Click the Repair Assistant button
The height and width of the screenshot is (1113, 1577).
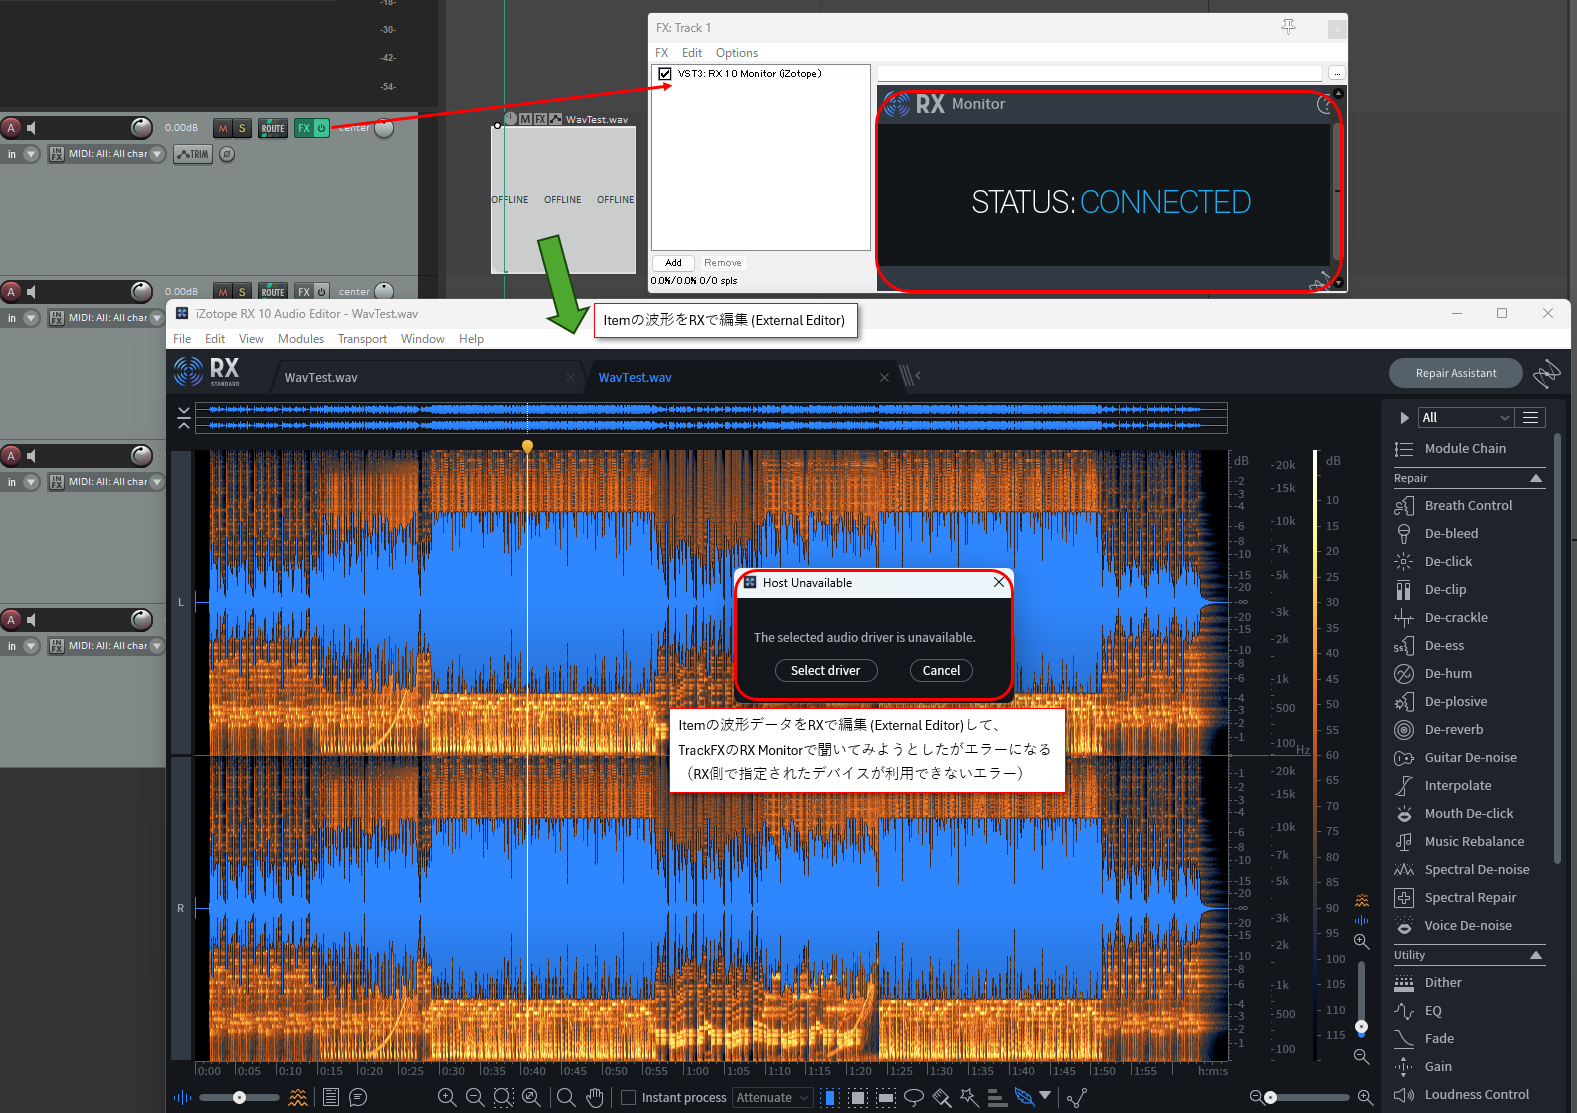click(x=1455, y=373)
